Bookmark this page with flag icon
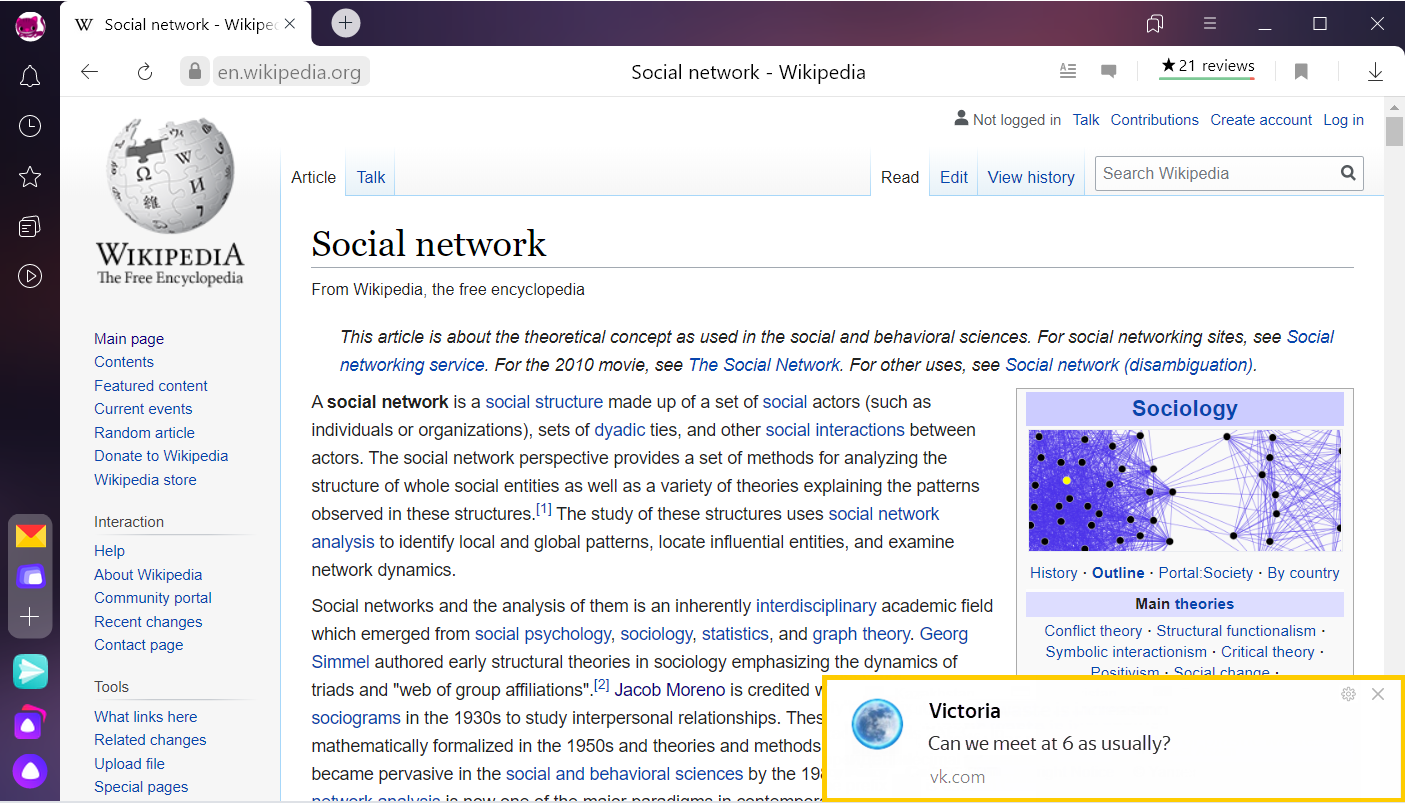 1301,71
